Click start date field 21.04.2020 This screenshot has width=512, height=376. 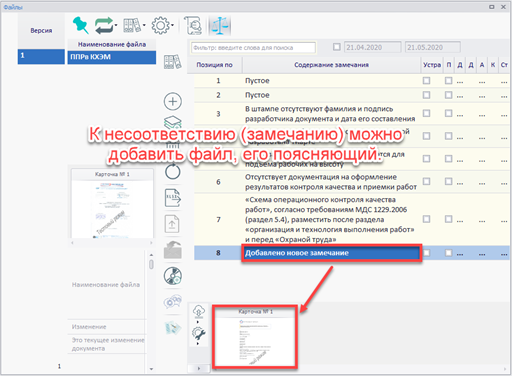372,47
